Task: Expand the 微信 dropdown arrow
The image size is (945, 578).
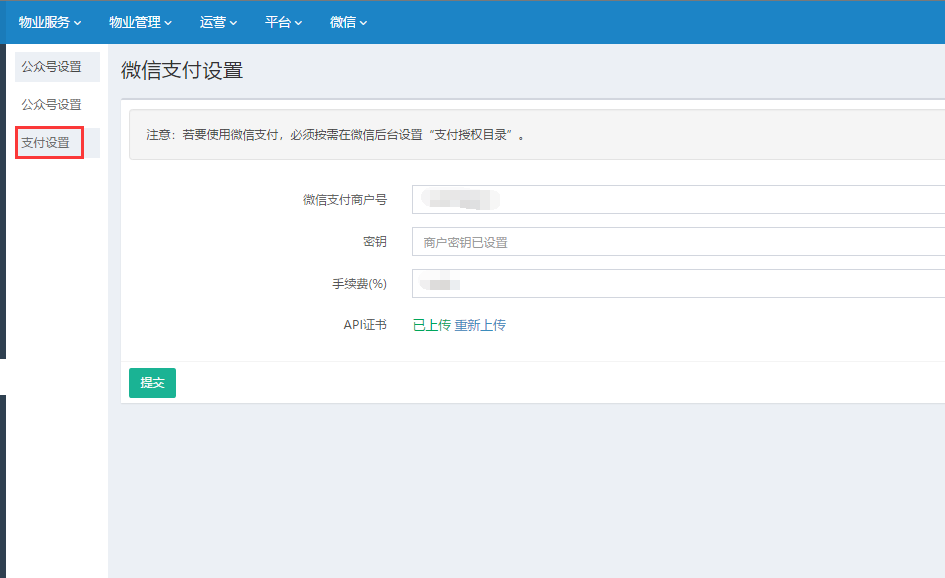Action: 363,23
